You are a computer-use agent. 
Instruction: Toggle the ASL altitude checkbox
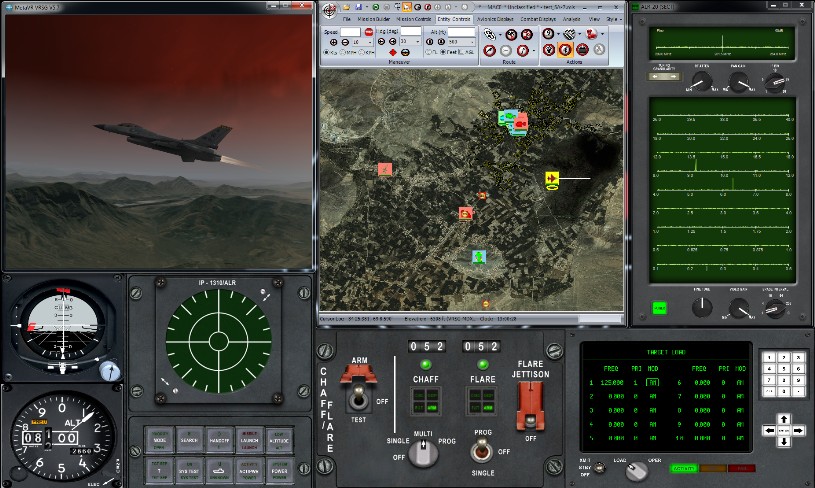tap(461, 52)
